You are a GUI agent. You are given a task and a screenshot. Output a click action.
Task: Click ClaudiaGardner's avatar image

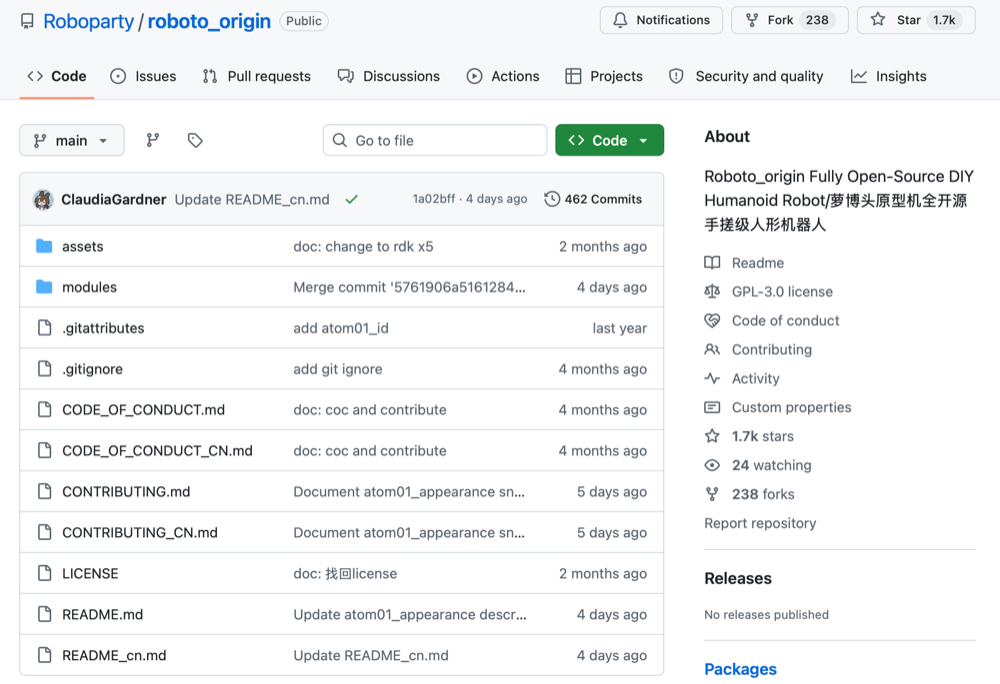pos(43,200)
